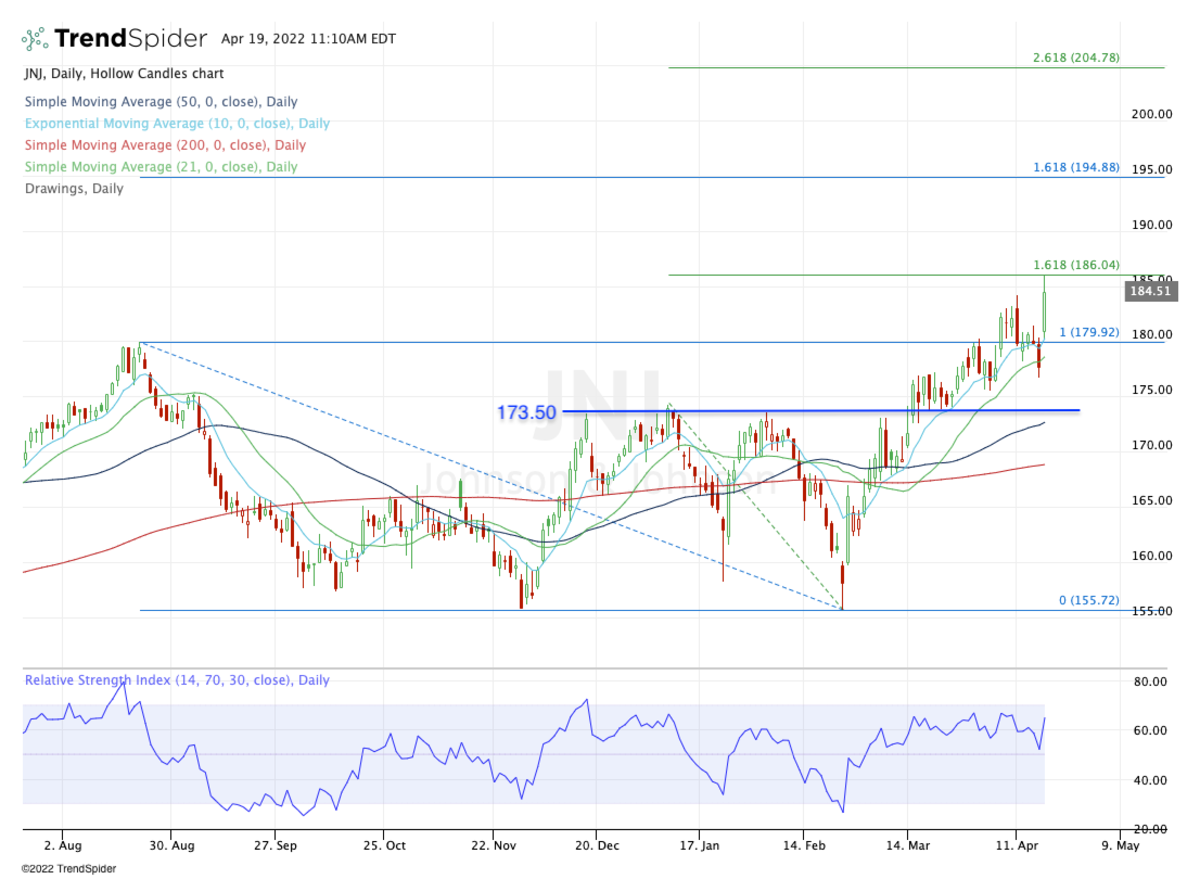1200x879 pixels.
Task: Select the 0 (155.72) base level label
Action: coord(1089,601)
